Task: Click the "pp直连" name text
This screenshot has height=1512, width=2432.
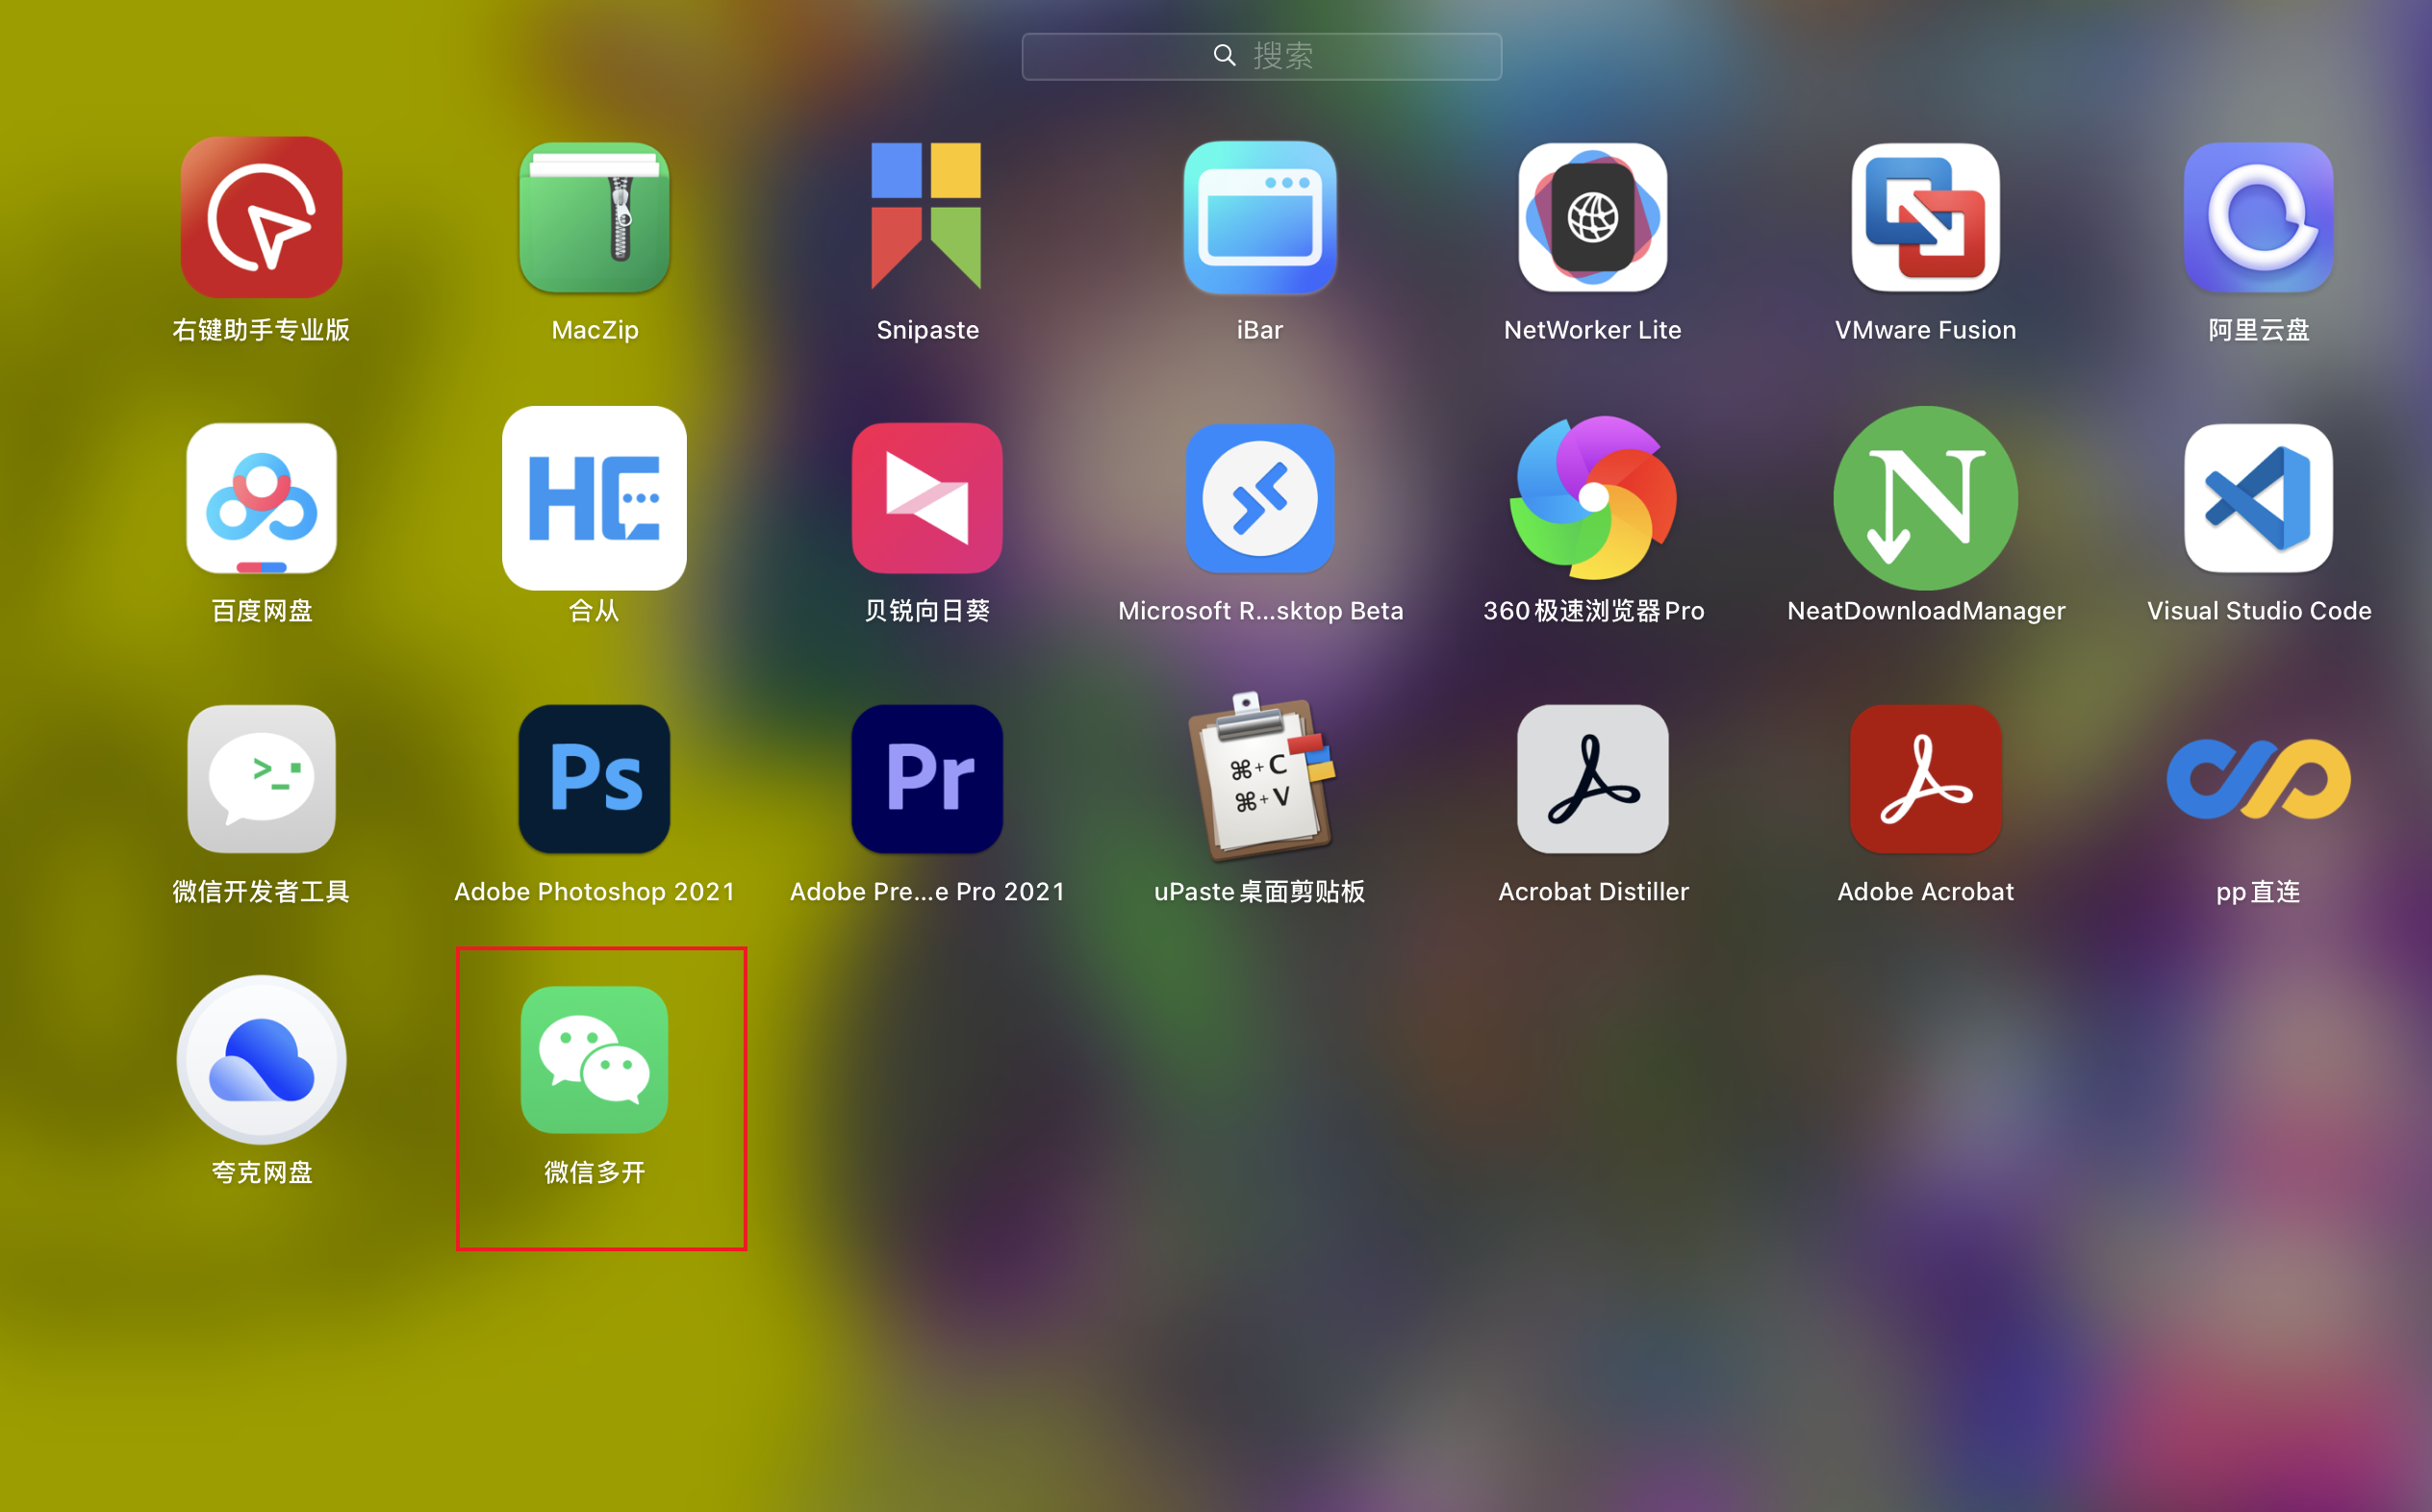Action: point(2259,892)
